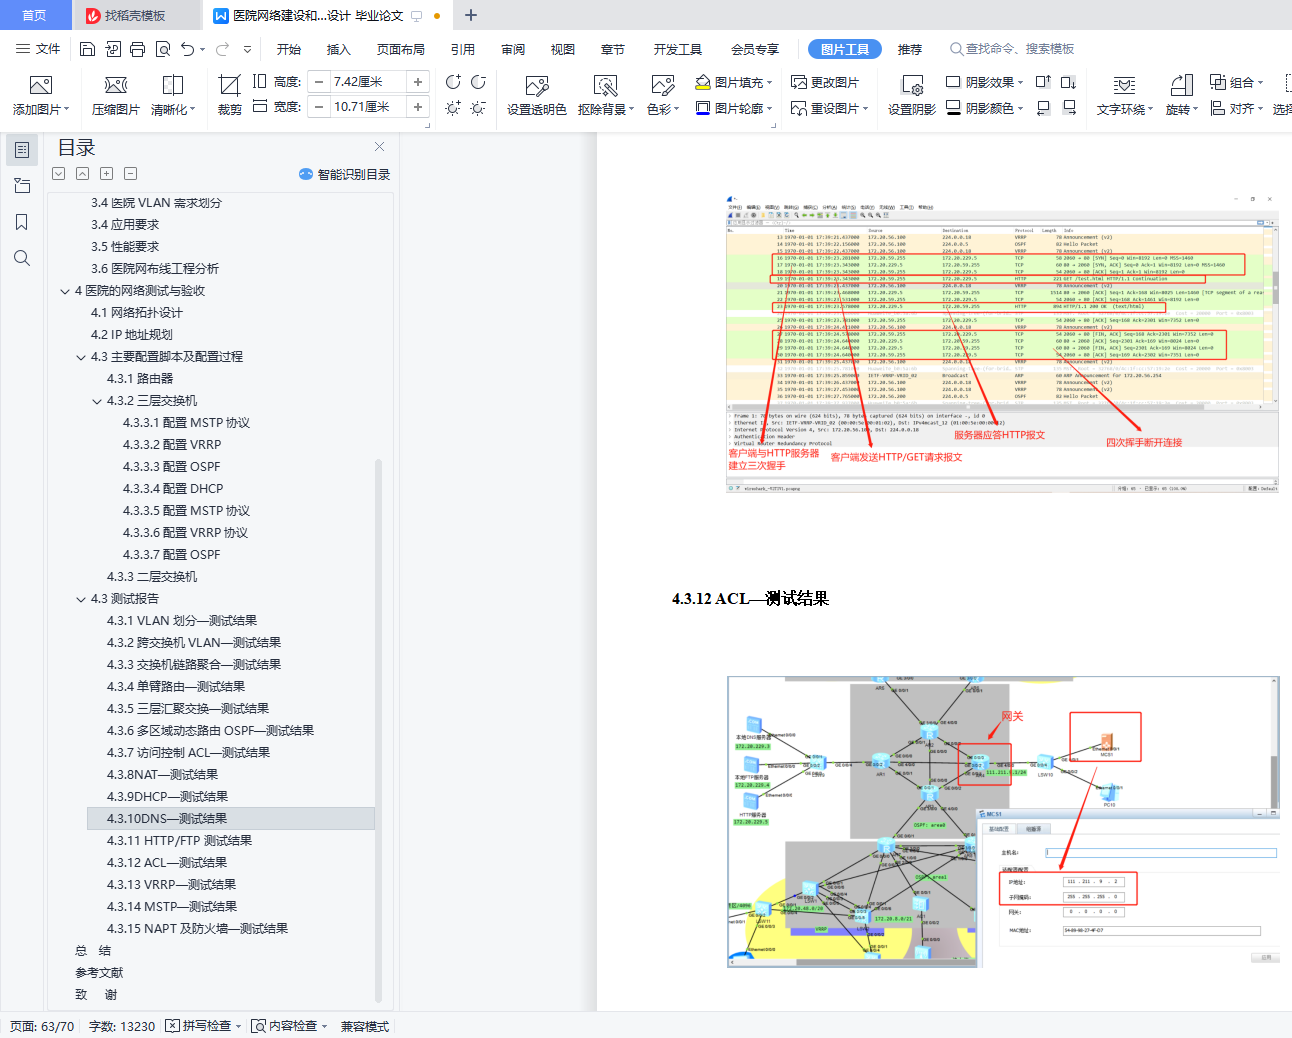1292x1038 pixels.
Task: Nudge shadow down icon
Action: click(x=1068, y=82)
